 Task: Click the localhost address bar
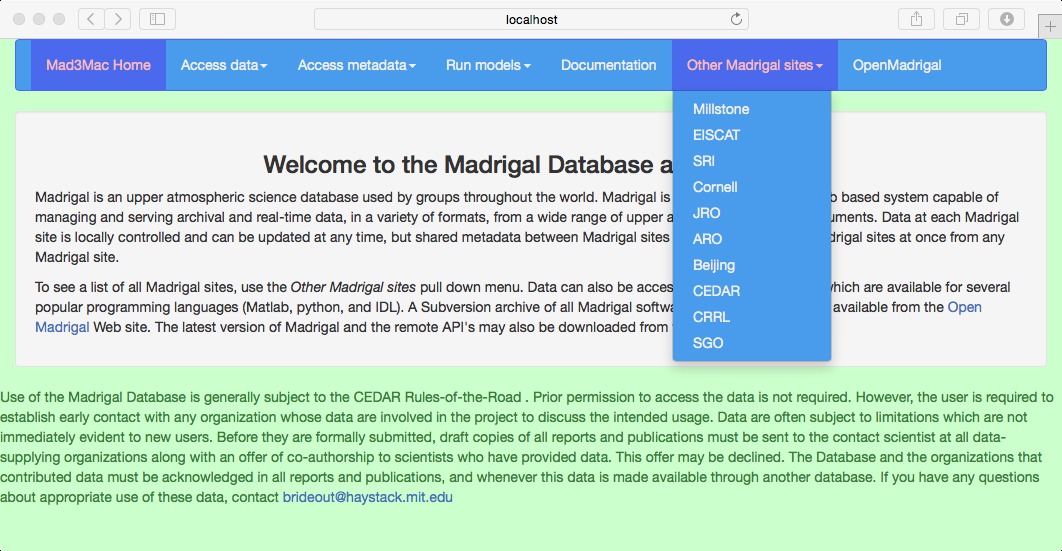point(531,19)
